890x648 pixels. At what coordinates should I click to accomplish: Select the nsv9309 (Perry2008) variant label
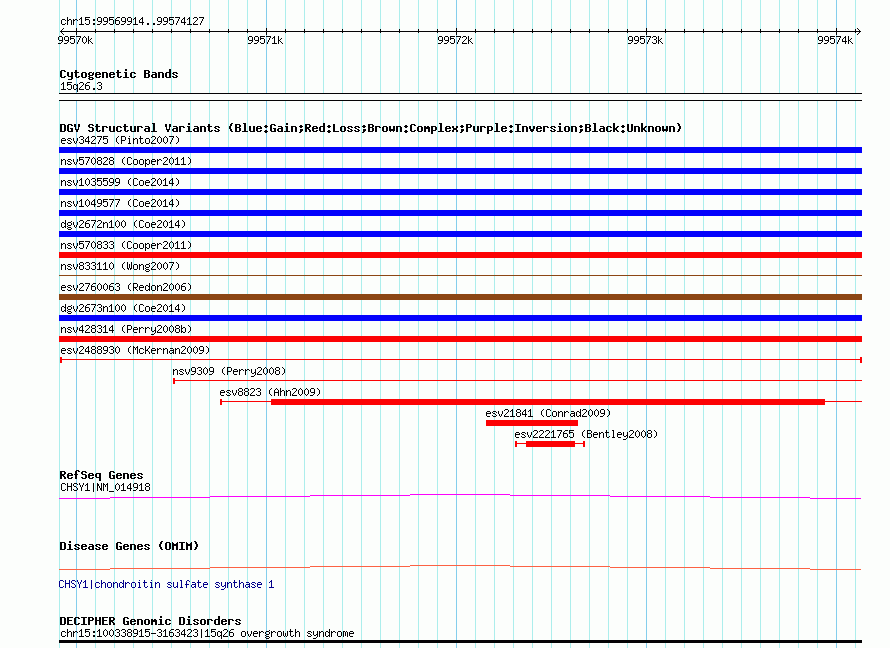click(x=228, y=371)
